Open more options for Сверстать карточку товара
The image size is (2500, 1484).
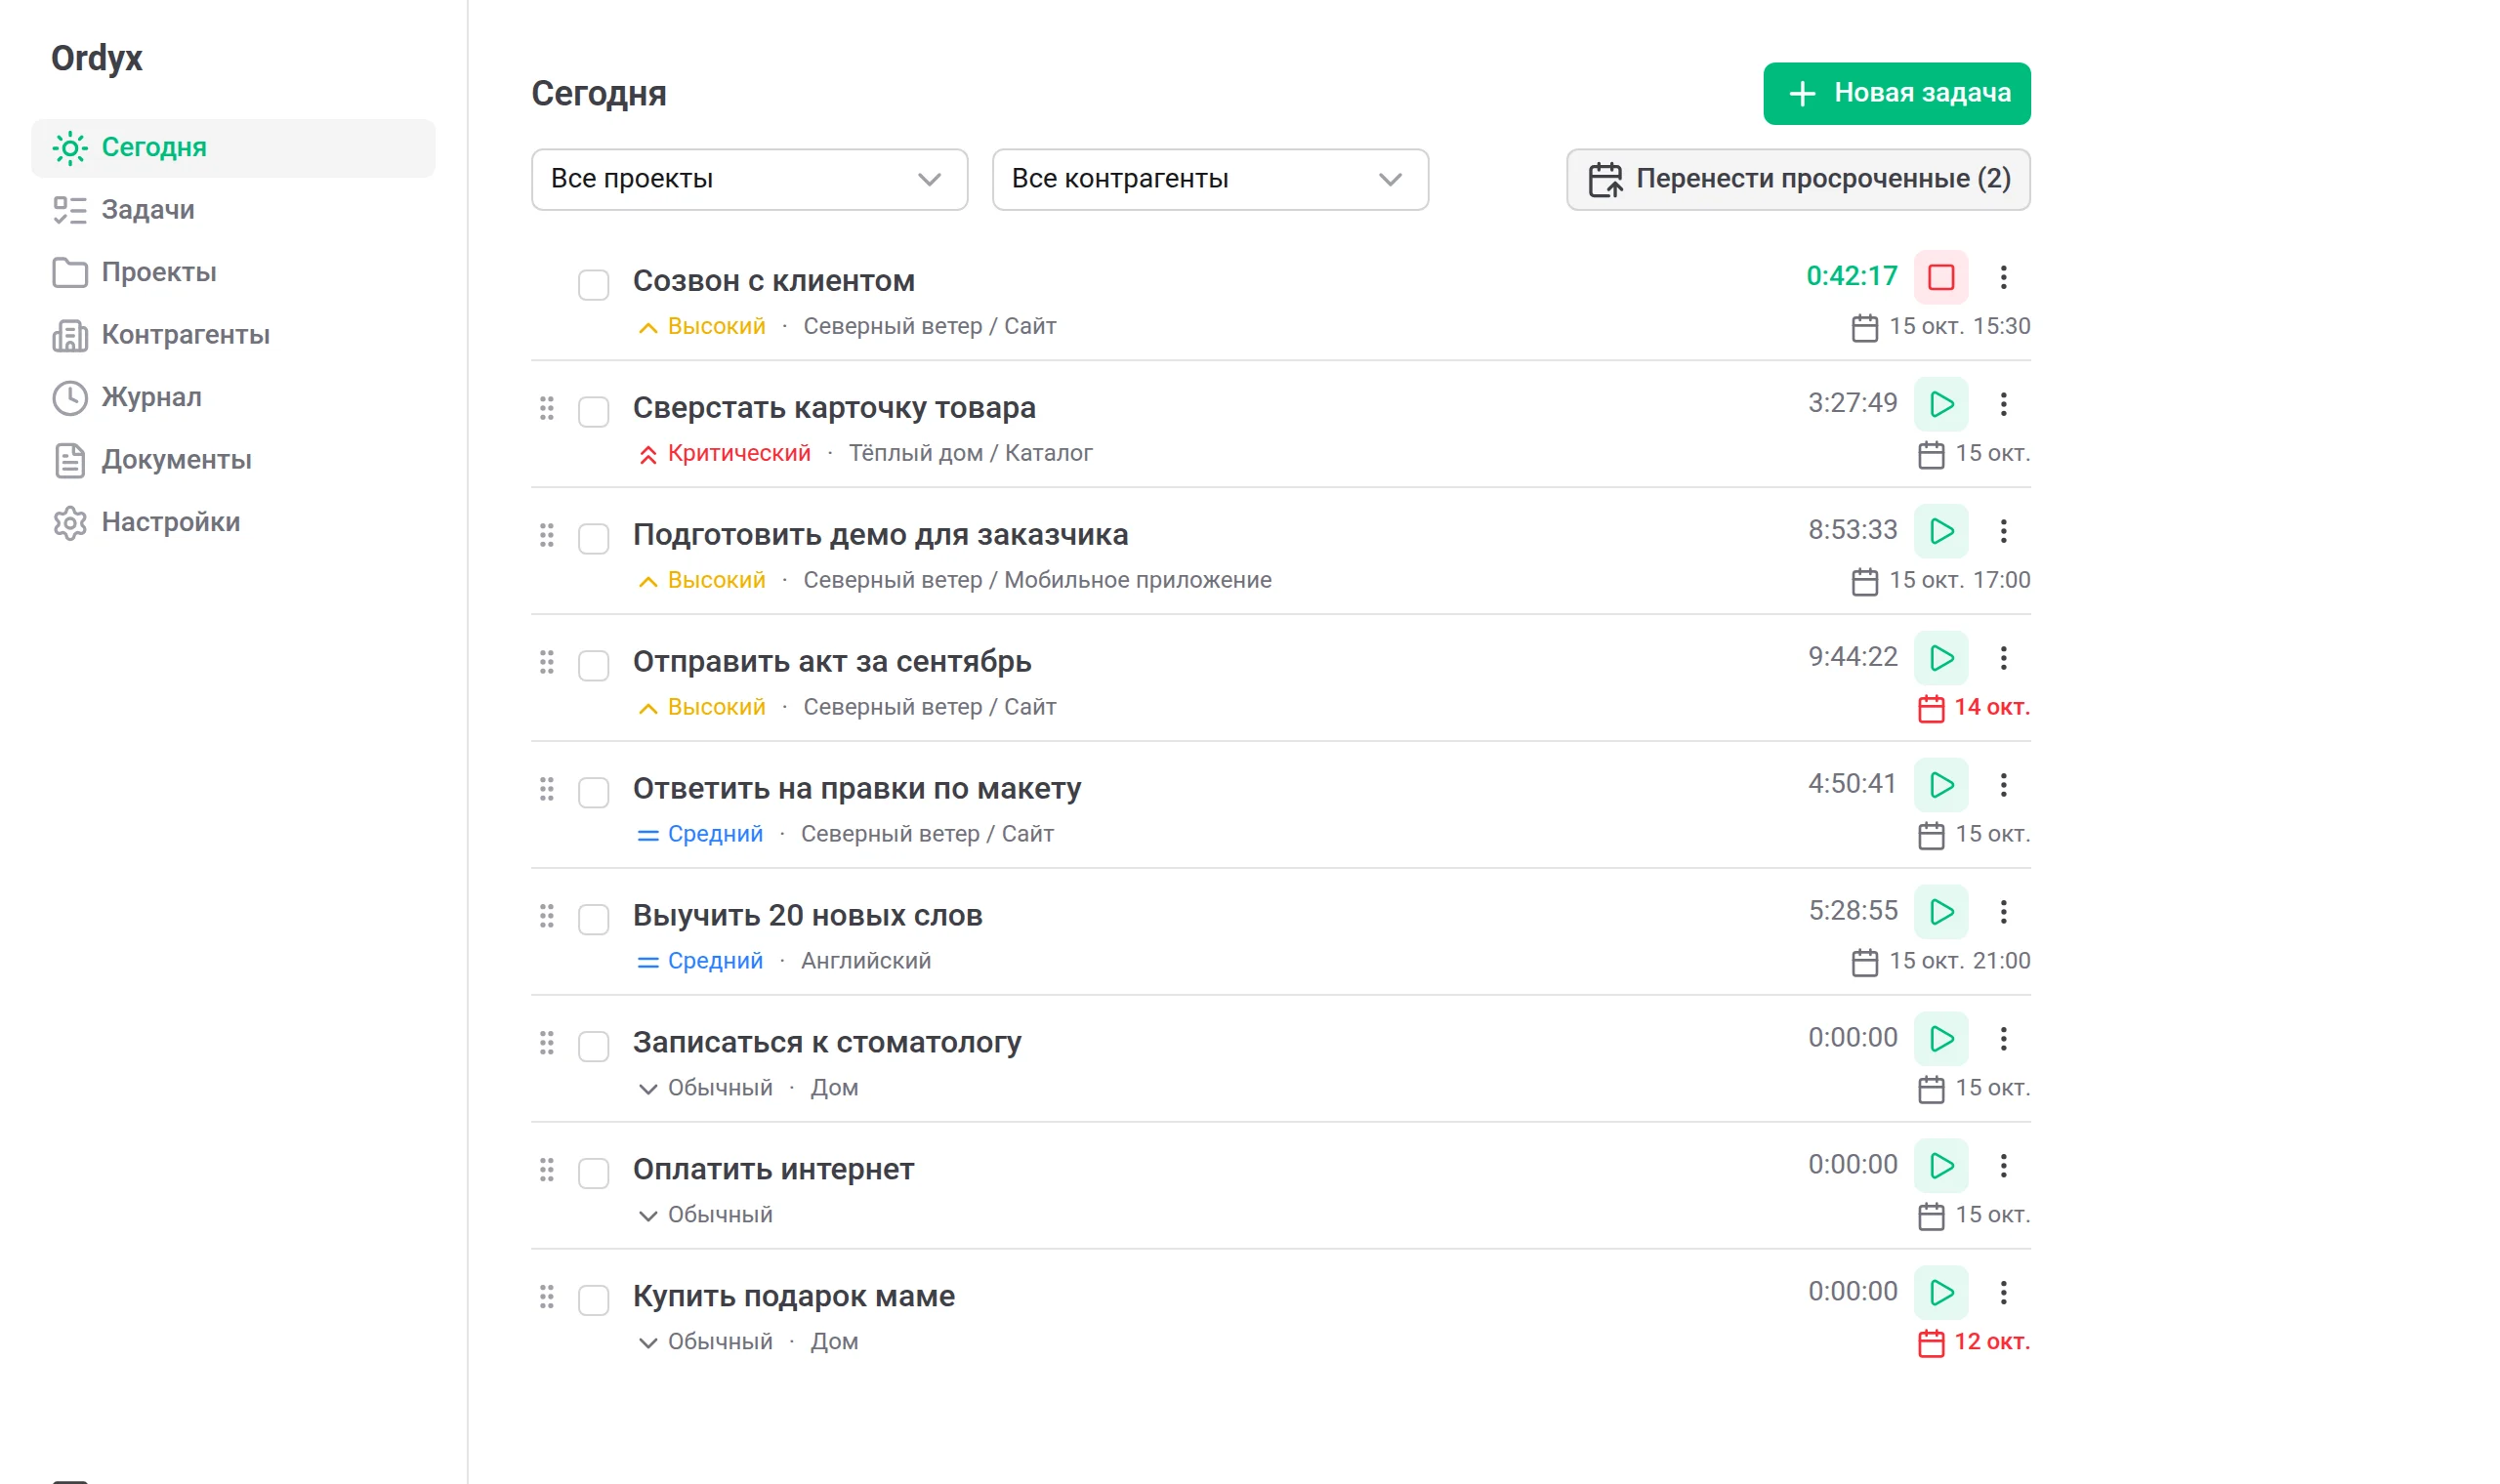coord(2003,404)
